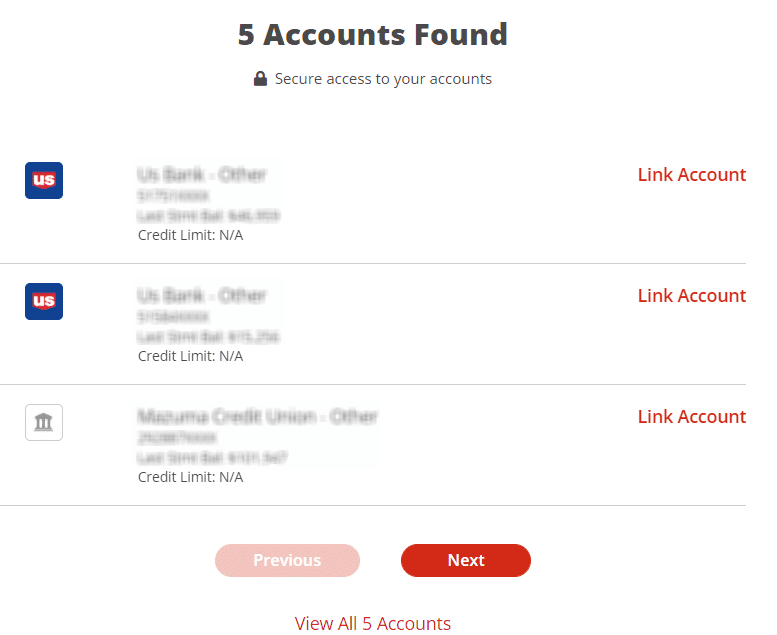Click the lock icon beside Secure access
The image size is (777, 635).
(260, 79)
